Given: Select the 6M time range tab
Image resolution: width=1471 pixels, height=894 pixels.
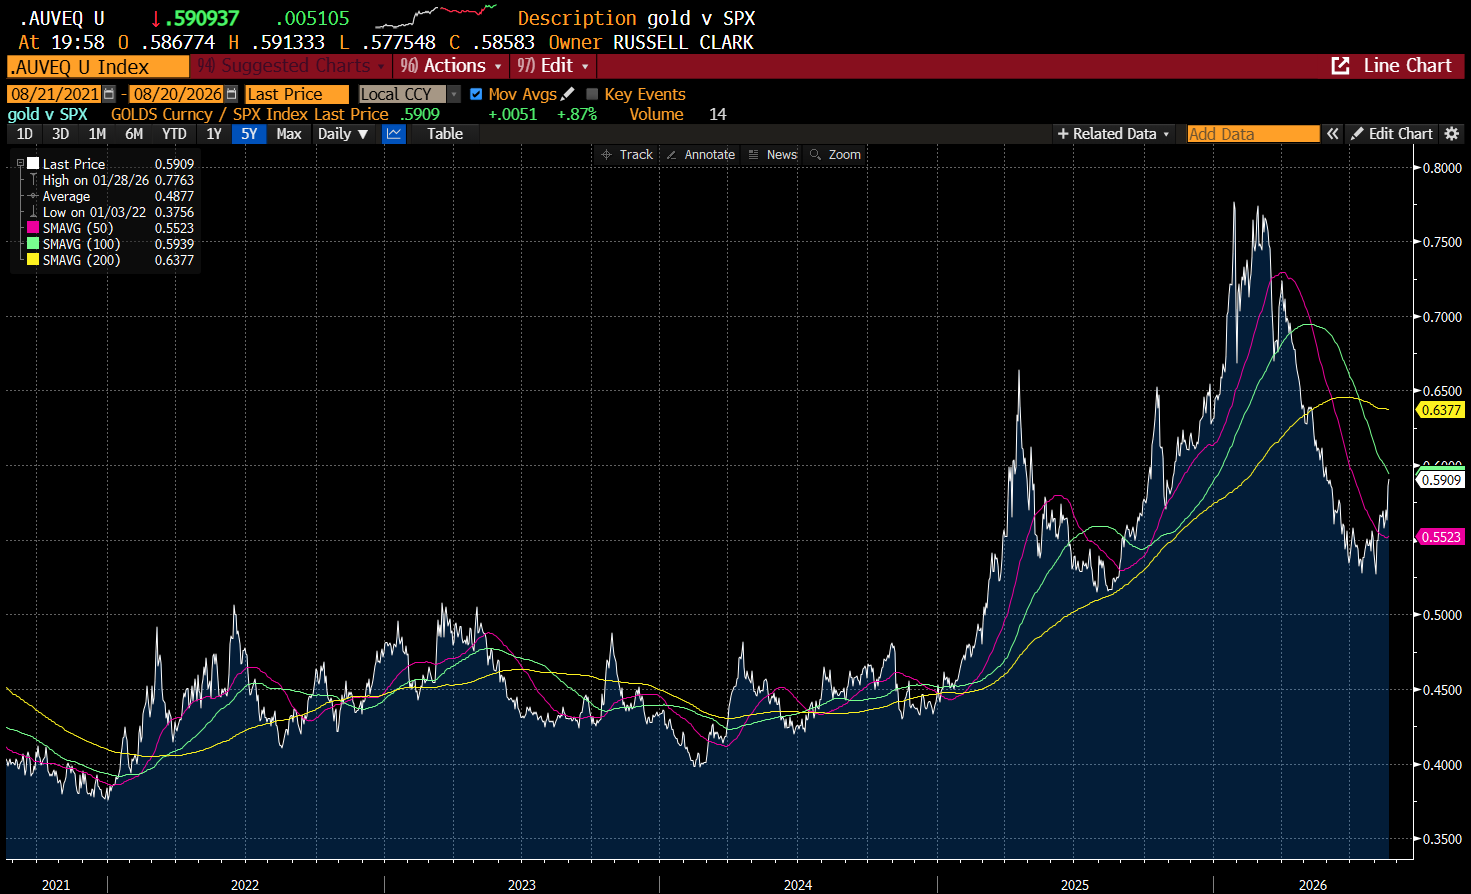Looking at the screenshot, I should 134,134.
